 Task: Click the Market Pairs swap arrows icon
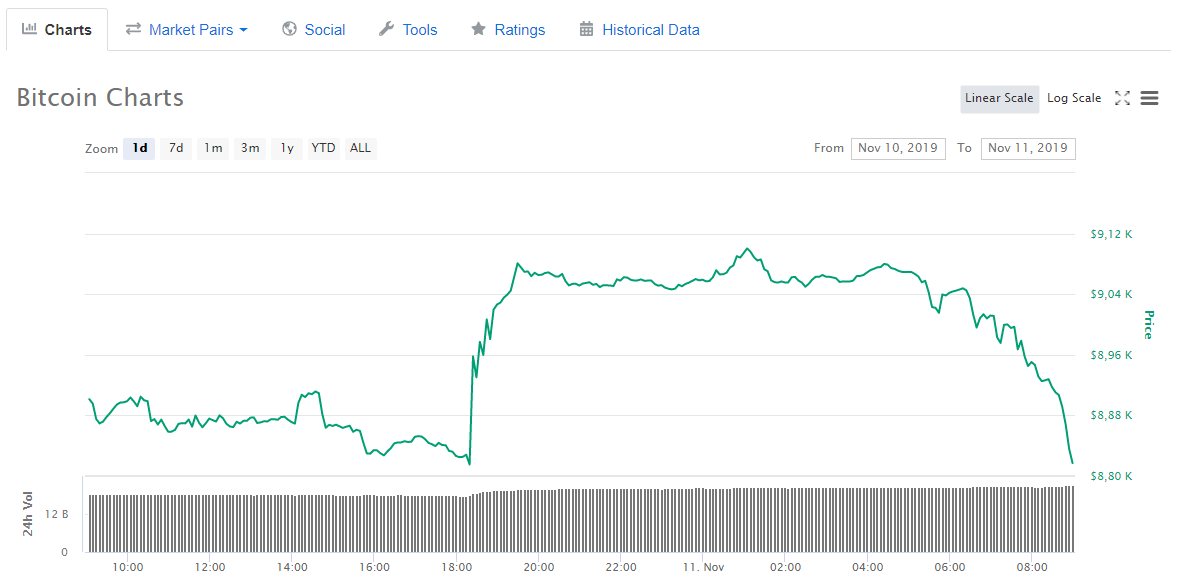133,29
